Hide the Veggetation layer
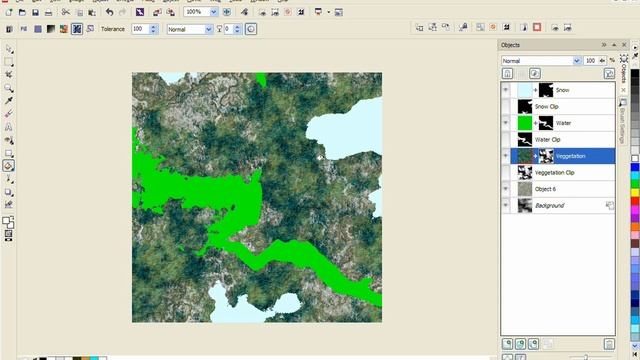640x360 pixels. tap(506, 156)
